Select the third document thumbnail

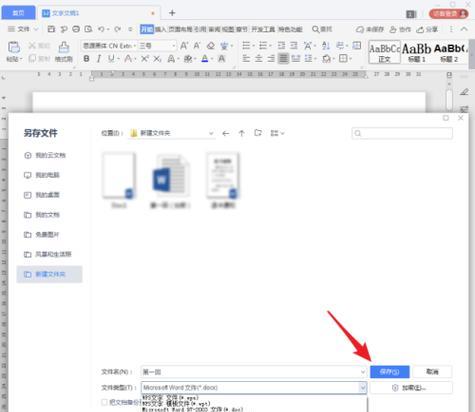(x=223, y=180)
